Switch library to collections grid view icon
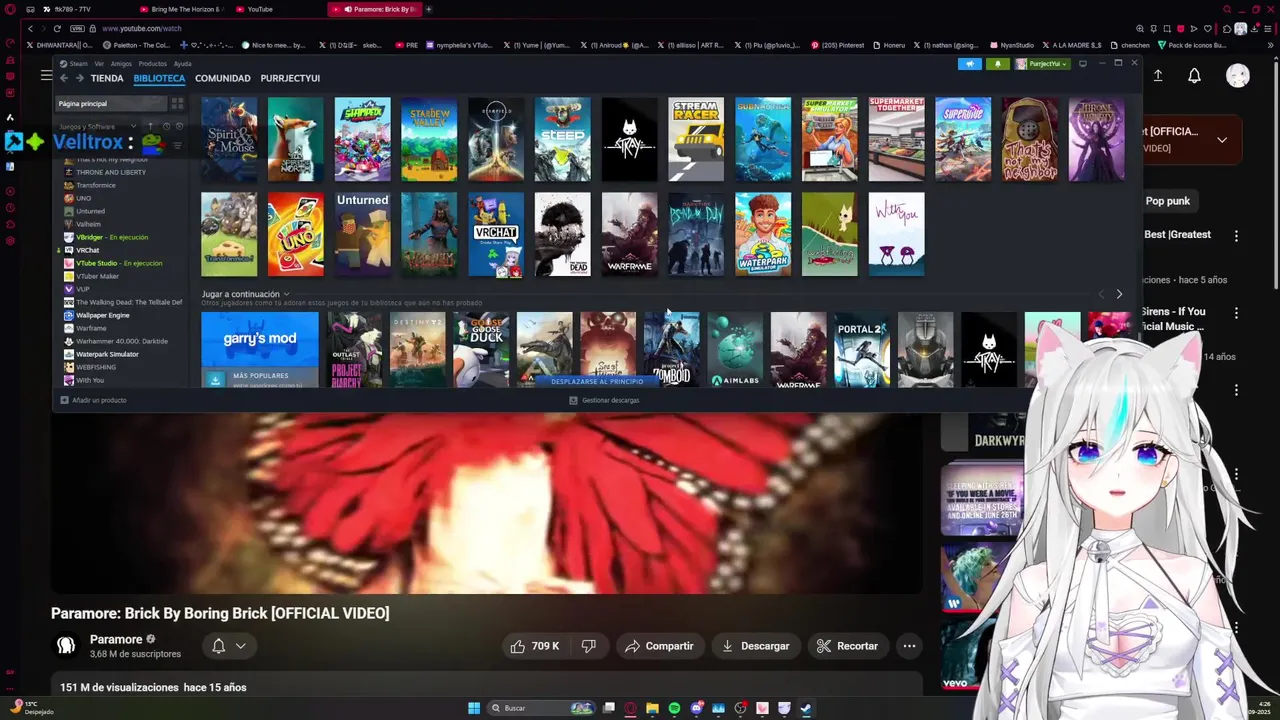The width and height of the screenshot is (1280, 720). pyautogui.click(x=177, y=103)
